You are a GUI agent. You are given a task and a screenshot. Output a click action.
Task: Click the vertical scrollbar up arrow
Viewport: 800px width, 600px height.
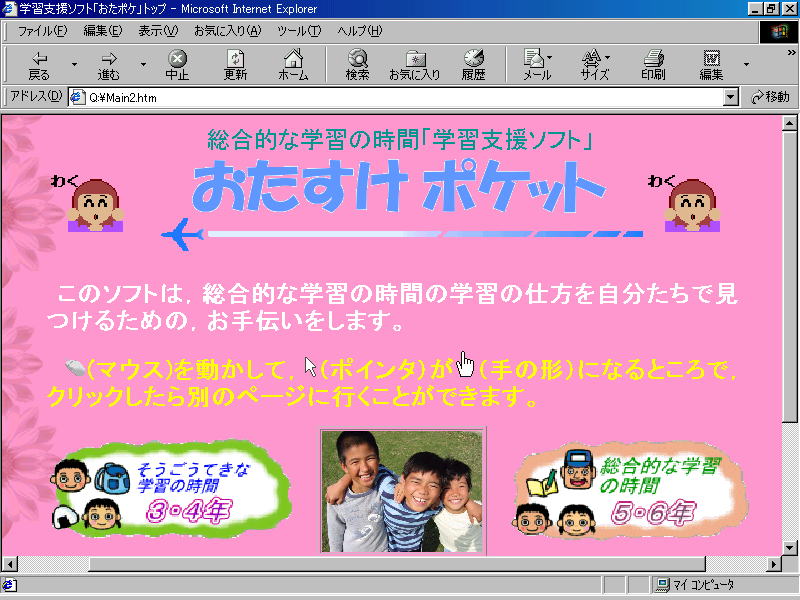click(790, 122)
